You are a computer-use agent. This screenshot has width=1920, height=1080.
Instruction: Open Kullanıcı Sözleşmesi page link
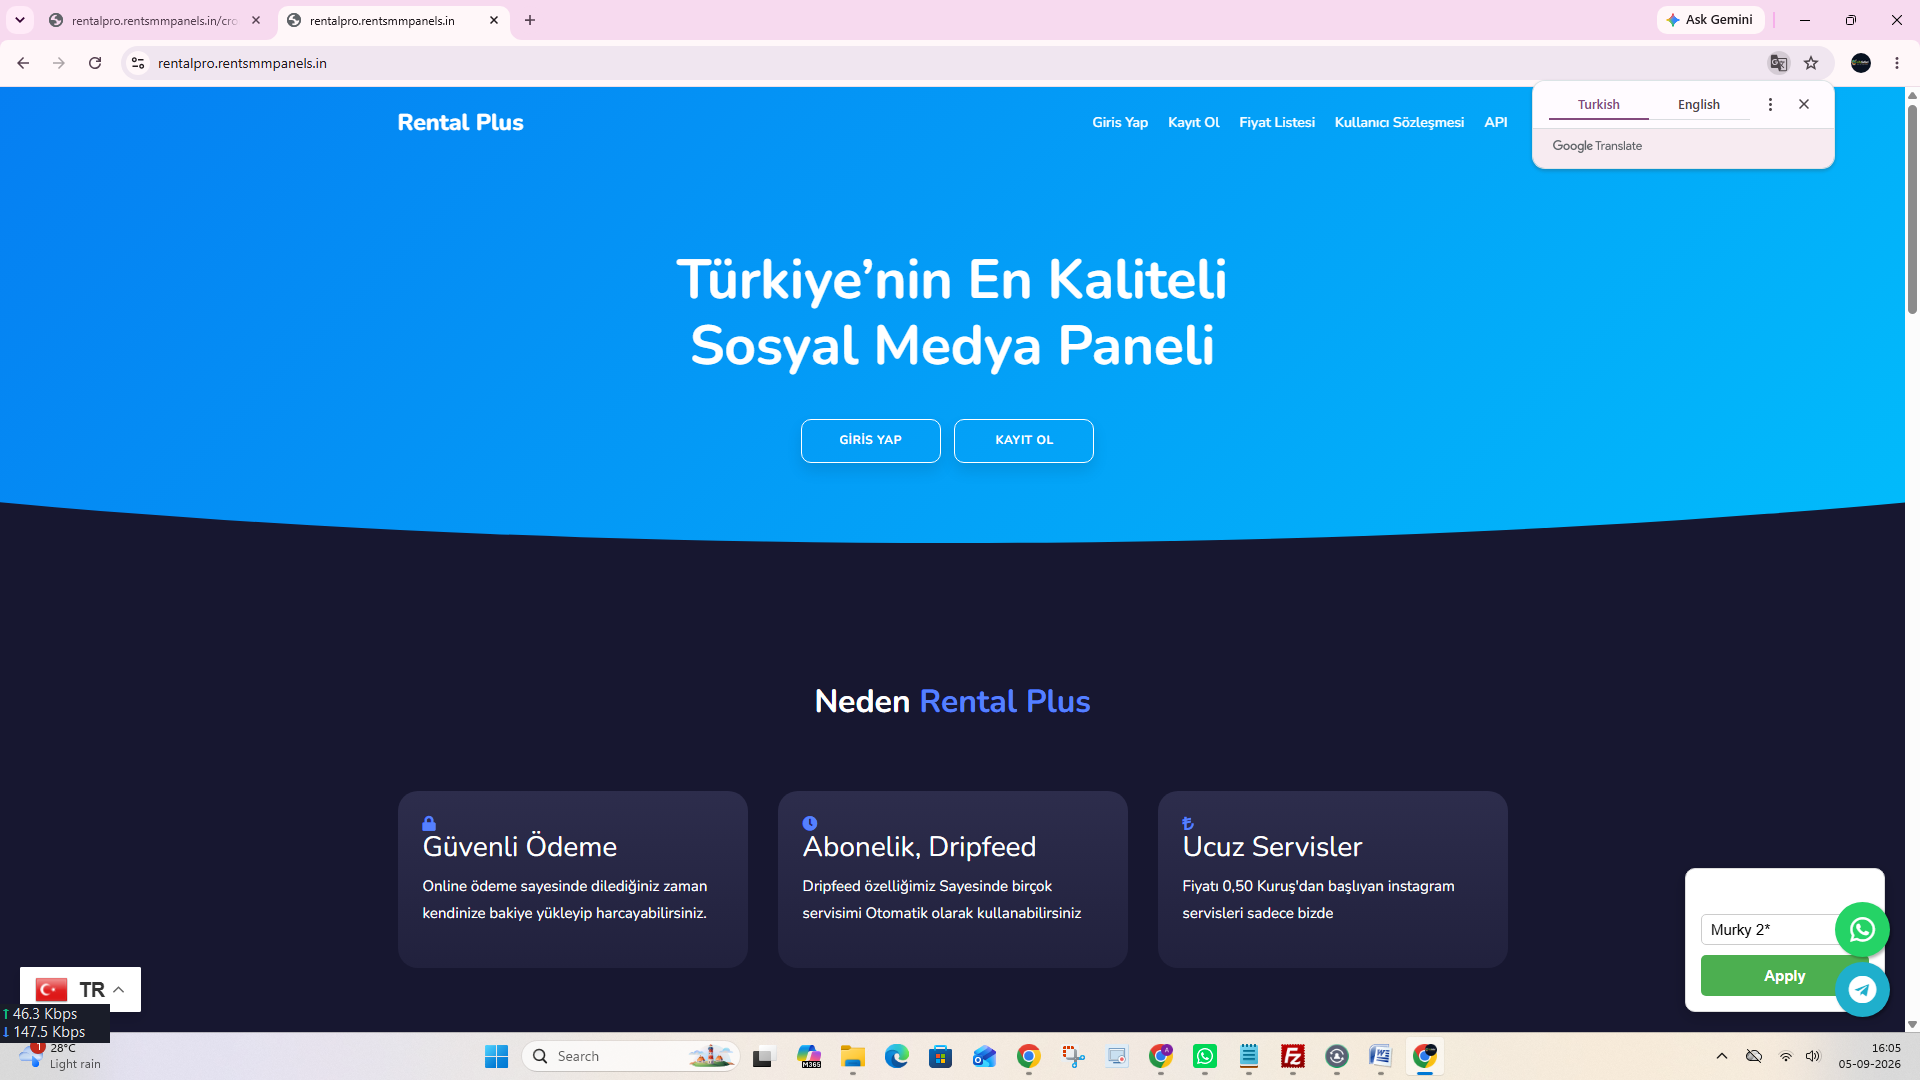[x=1398, y=122]
